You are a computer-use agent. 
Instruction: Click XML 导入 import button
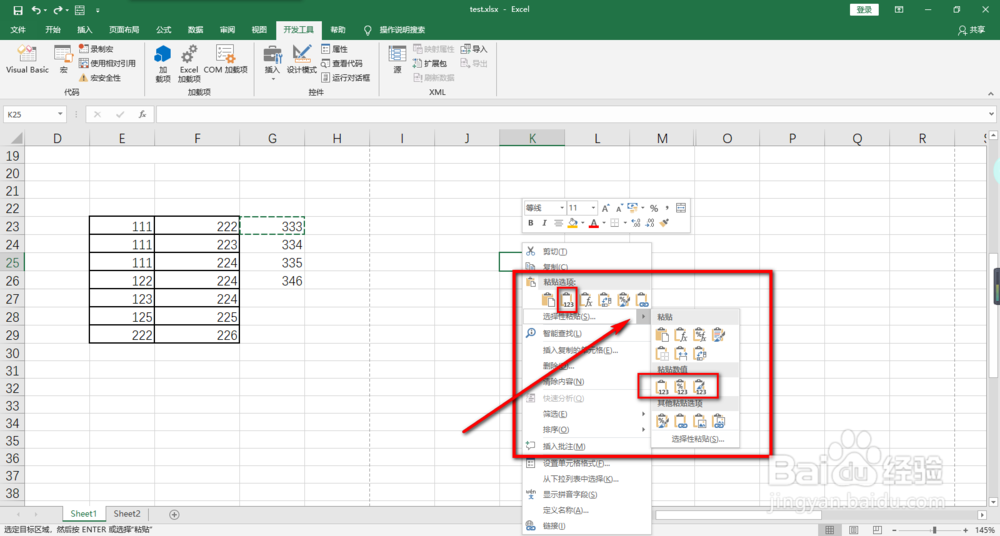click(474, 48)
